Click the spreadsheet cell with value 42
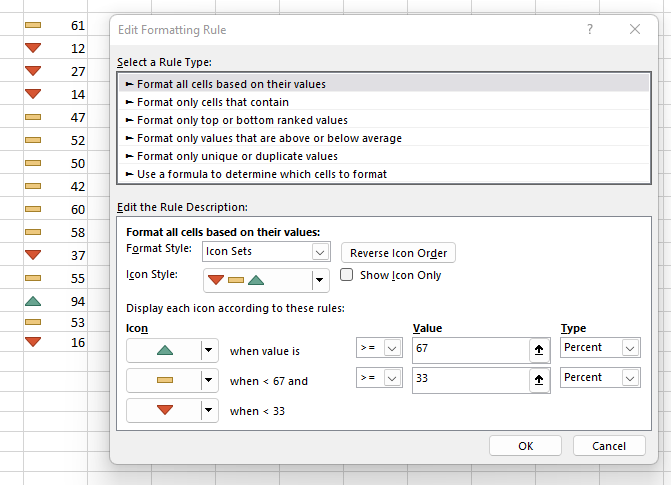Screen dimensions: 671x485 [55, 186]
